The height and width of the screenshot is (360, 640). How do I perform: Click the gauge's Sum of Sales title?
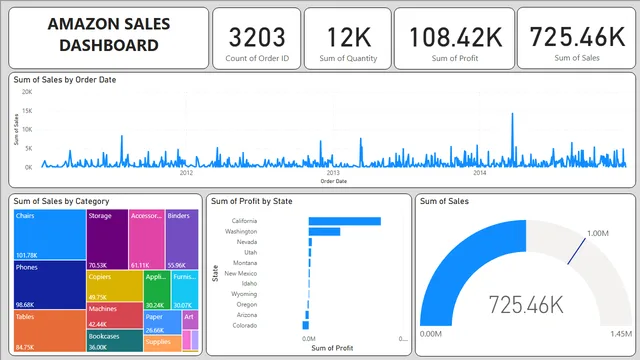coord(444,201)
